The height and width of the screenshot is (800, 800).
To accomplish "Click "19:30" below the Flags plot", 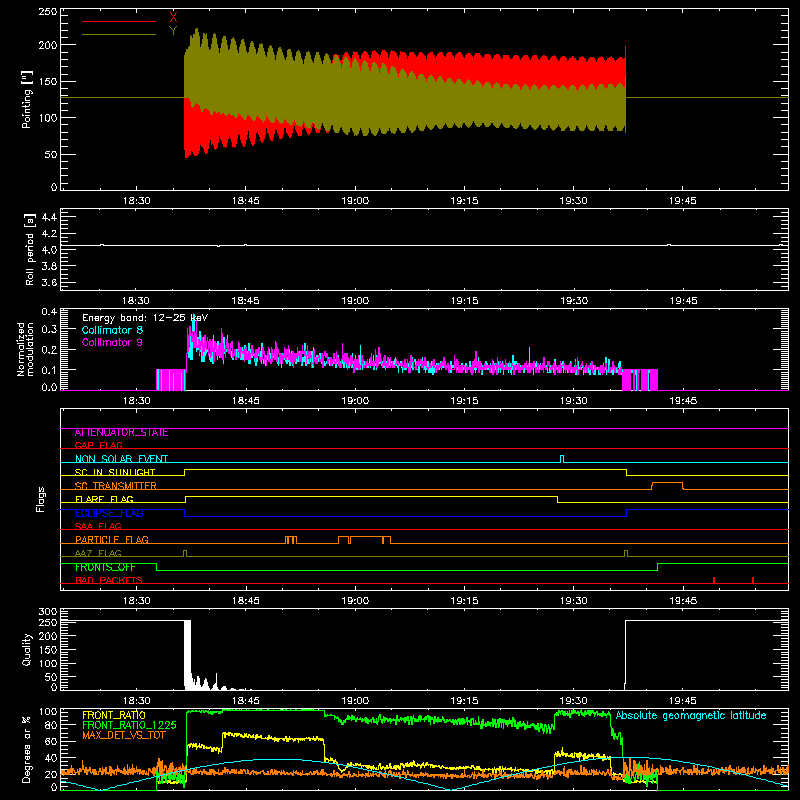I will 573,601.
